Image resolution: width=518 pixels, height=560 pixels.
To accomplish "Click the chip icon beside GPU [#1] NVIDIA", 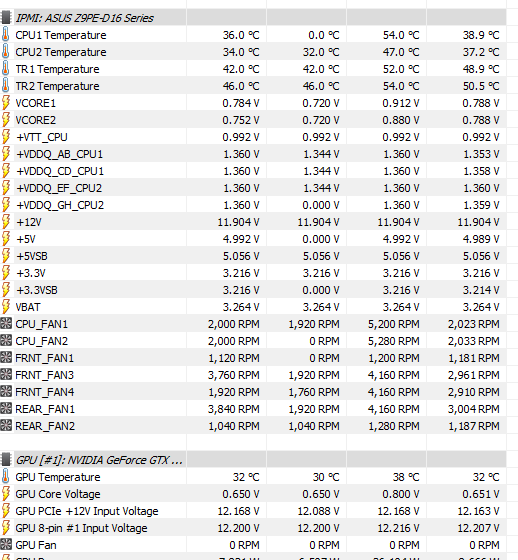I will point(6,460).
